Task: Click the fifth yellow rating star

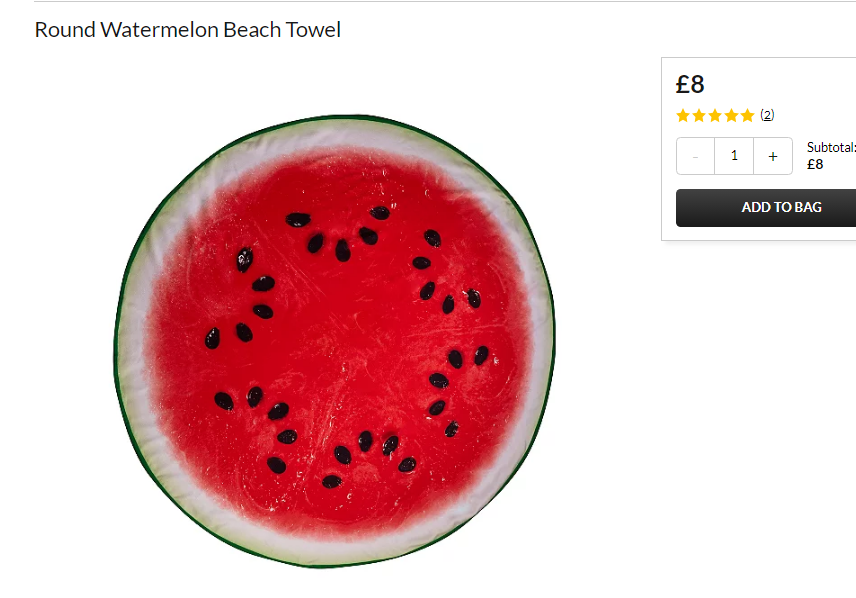Action: [747, 115]
